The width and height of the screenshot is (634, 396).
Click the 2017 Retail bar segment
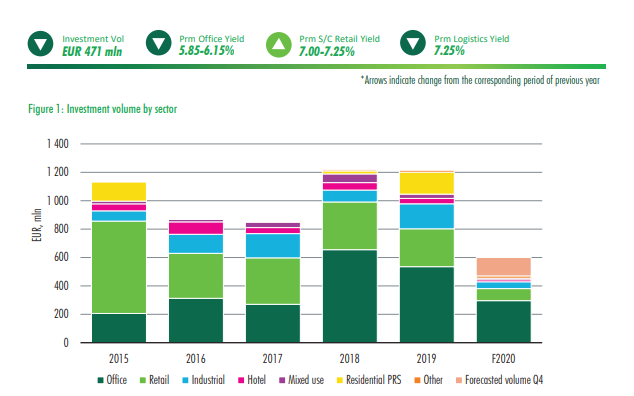(273, 281)
